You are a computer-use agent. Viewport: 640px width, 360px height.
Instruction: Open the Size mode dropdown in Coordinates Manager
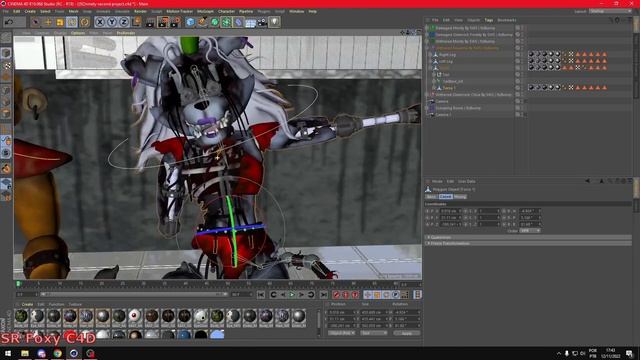click(374, 333)
